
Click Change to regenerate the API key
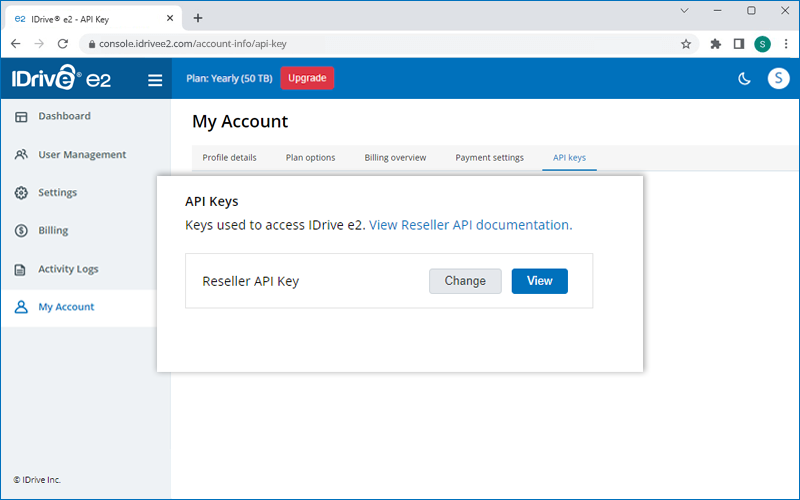click(465, 281)
